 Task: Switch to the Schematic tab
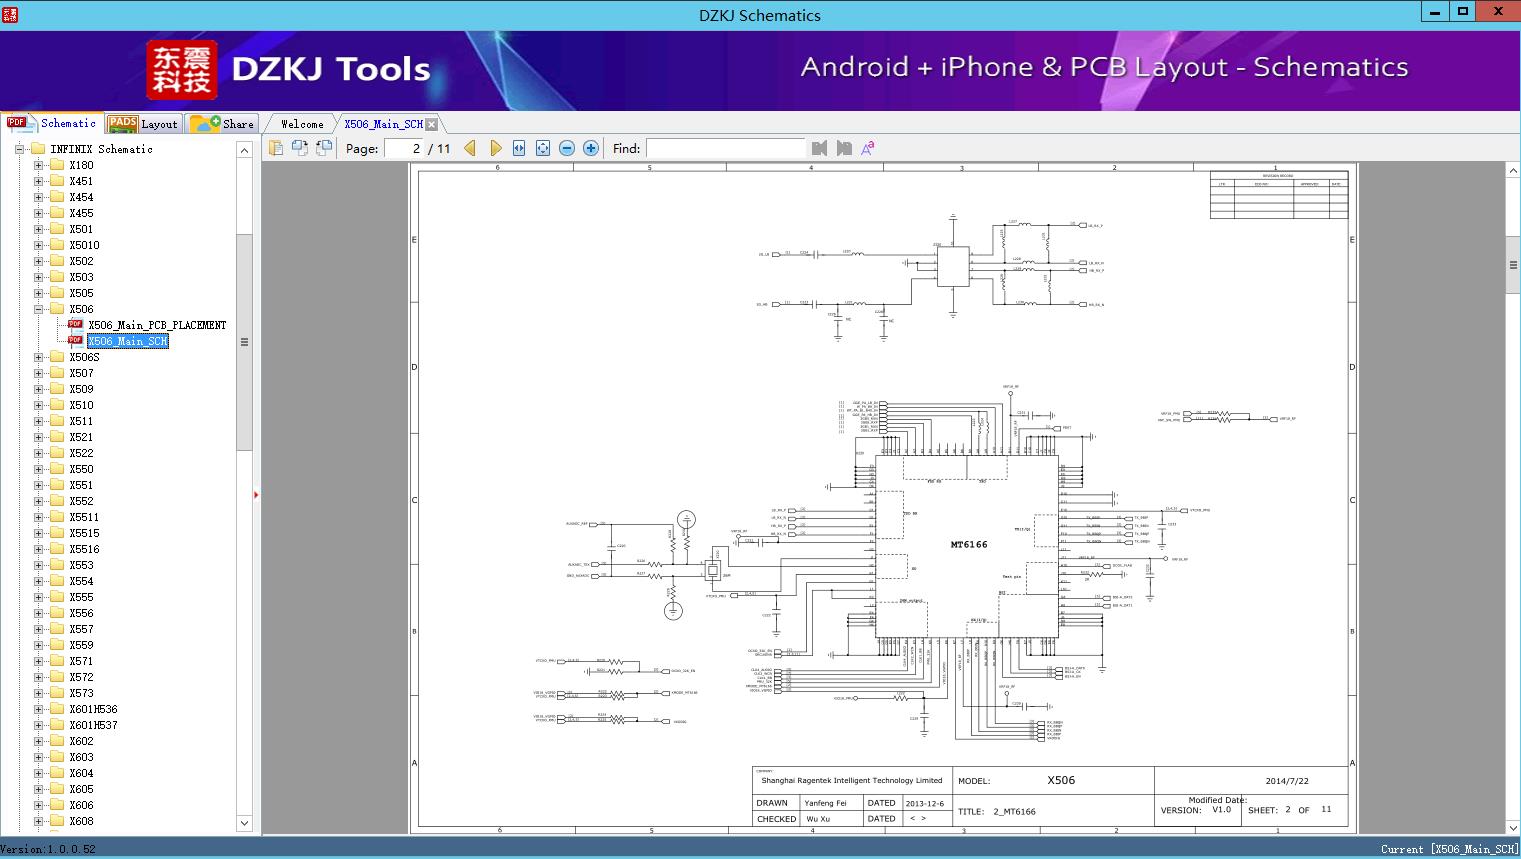[53, 123]
